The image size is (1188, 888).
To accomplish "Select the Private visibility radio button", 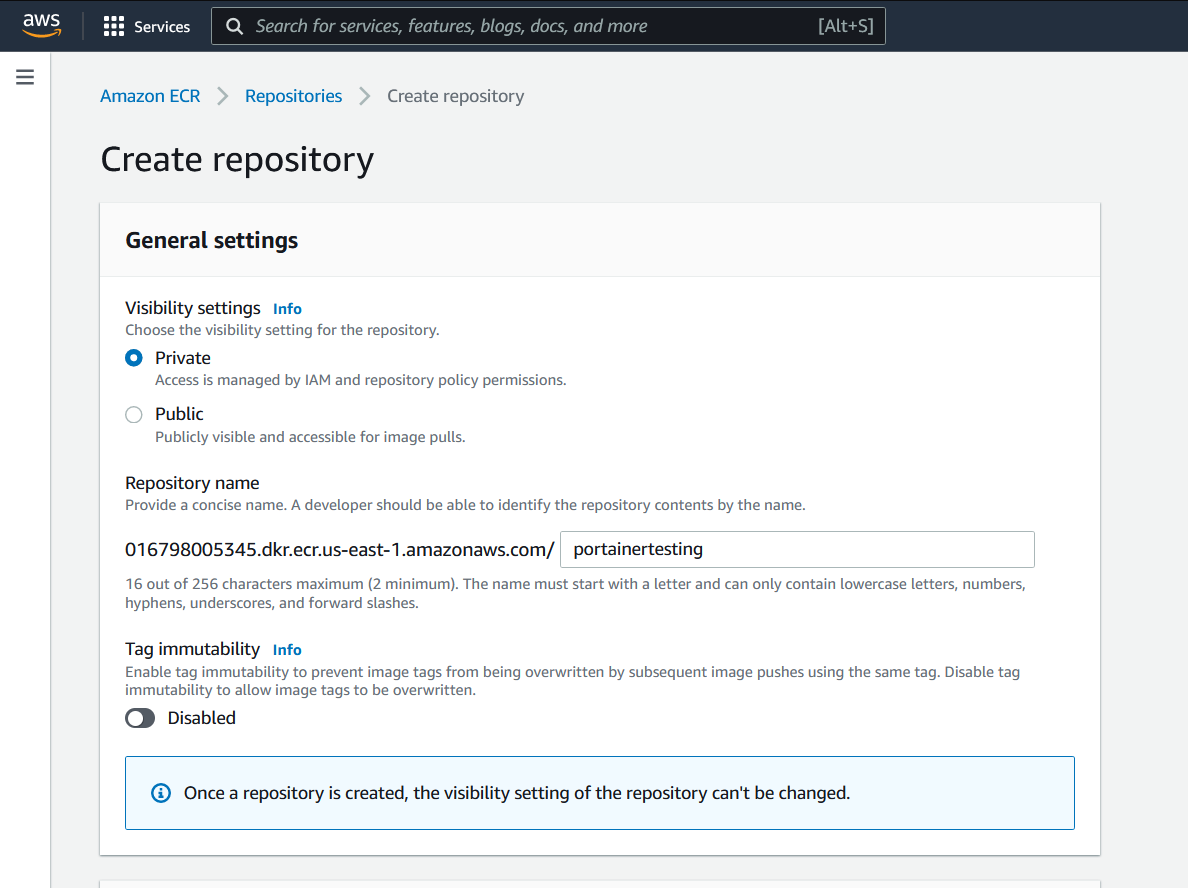I will 133,358.
